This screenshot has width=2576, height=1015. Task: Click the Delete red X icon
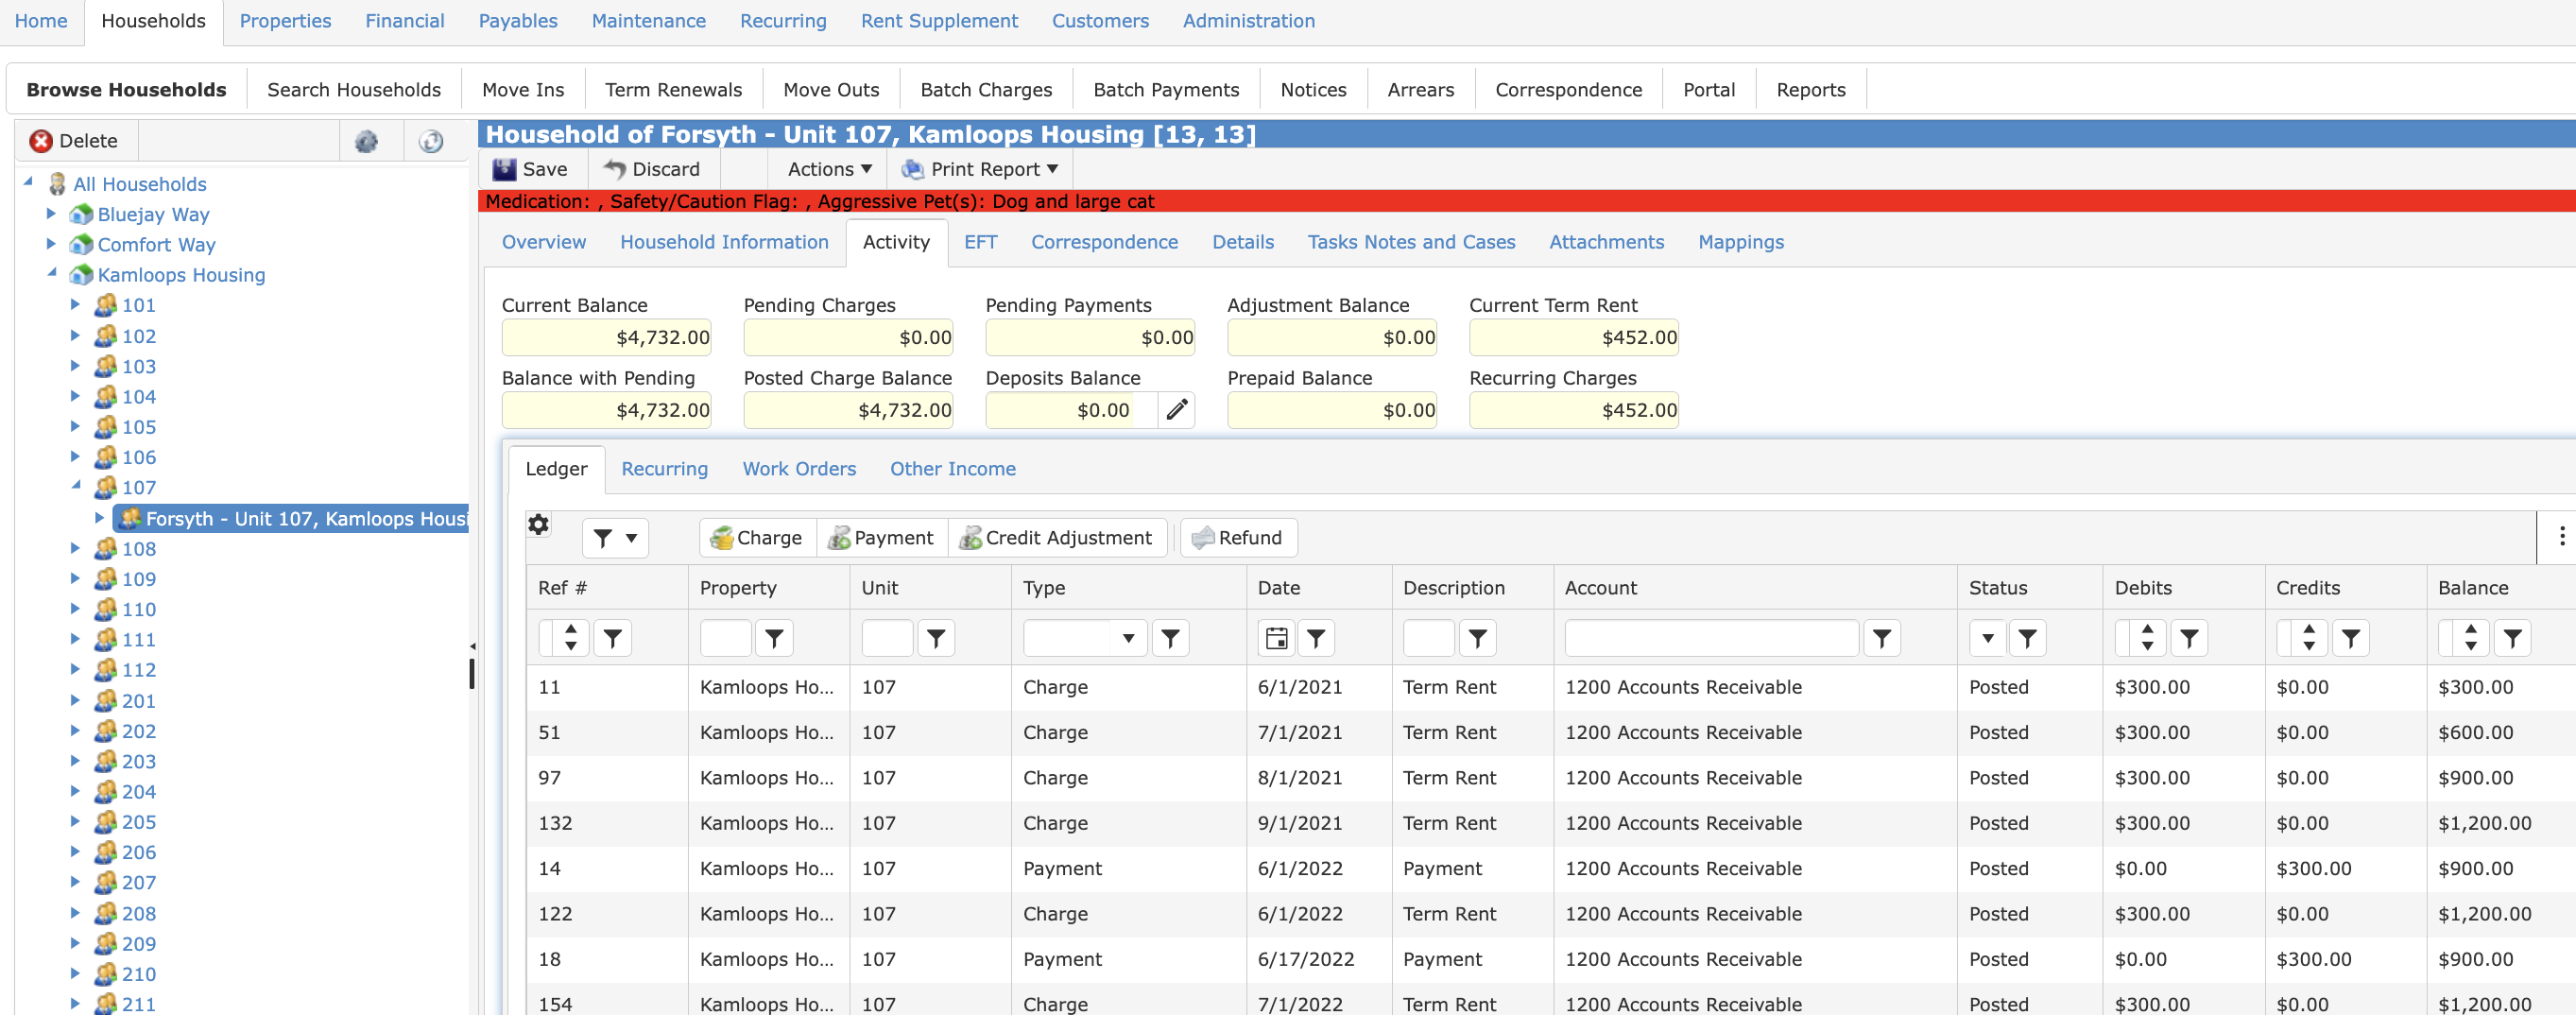41,141
